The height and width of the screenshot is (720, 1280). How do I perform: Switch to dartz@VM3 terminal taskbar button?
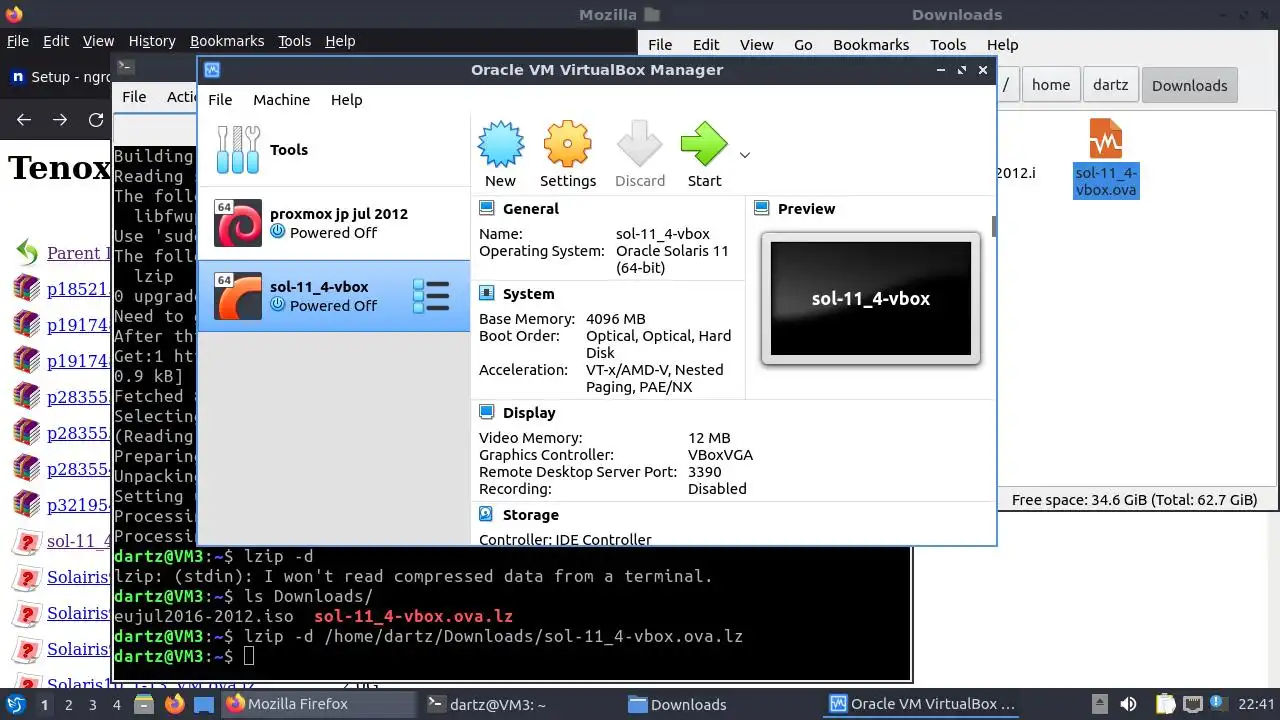click(519, 704)
